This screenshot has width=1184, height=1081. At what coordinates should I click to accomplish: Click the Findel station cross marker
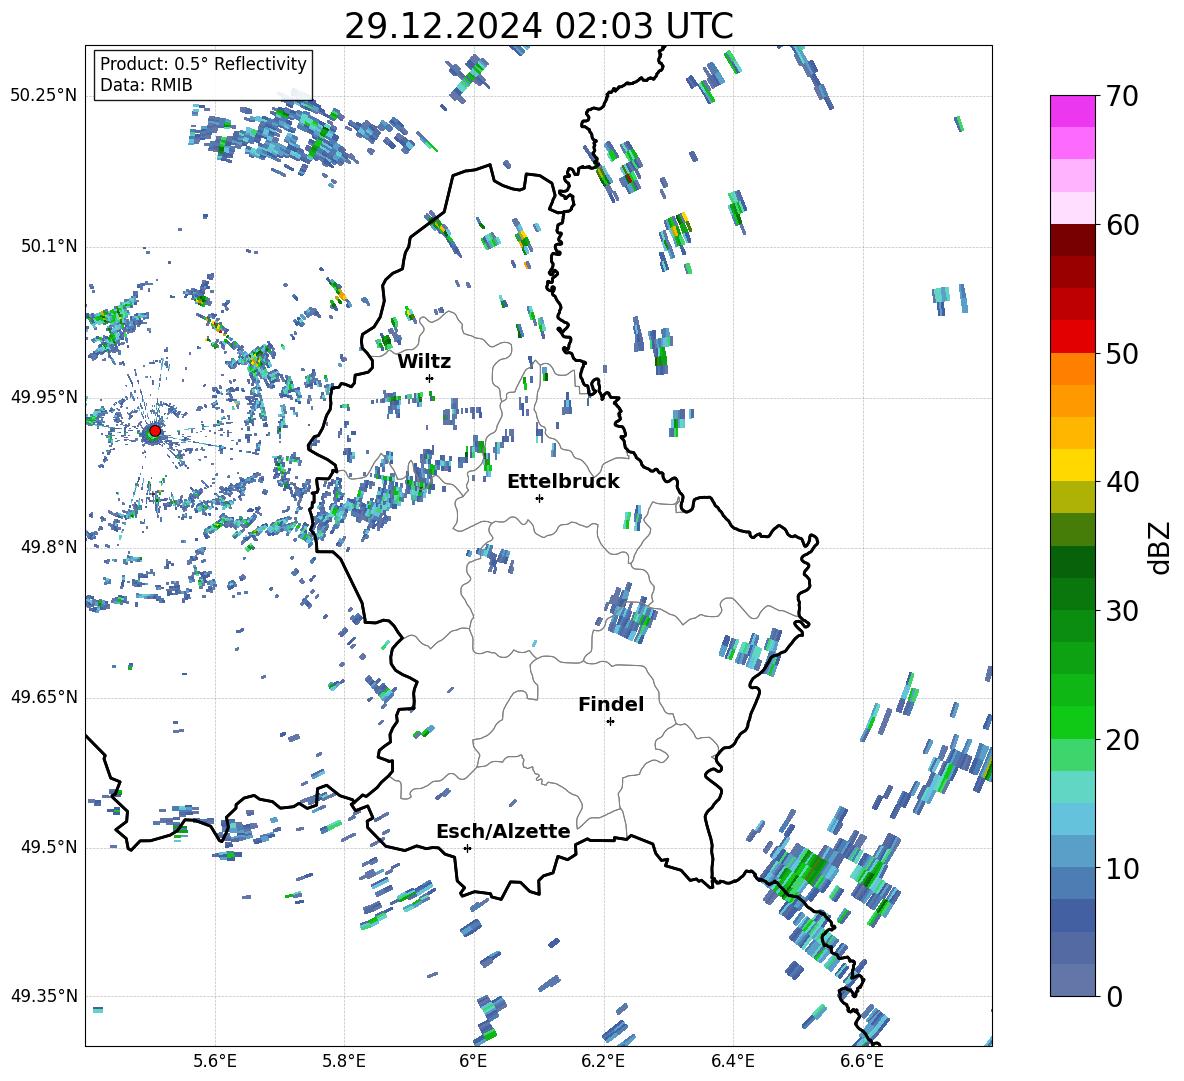610,722
